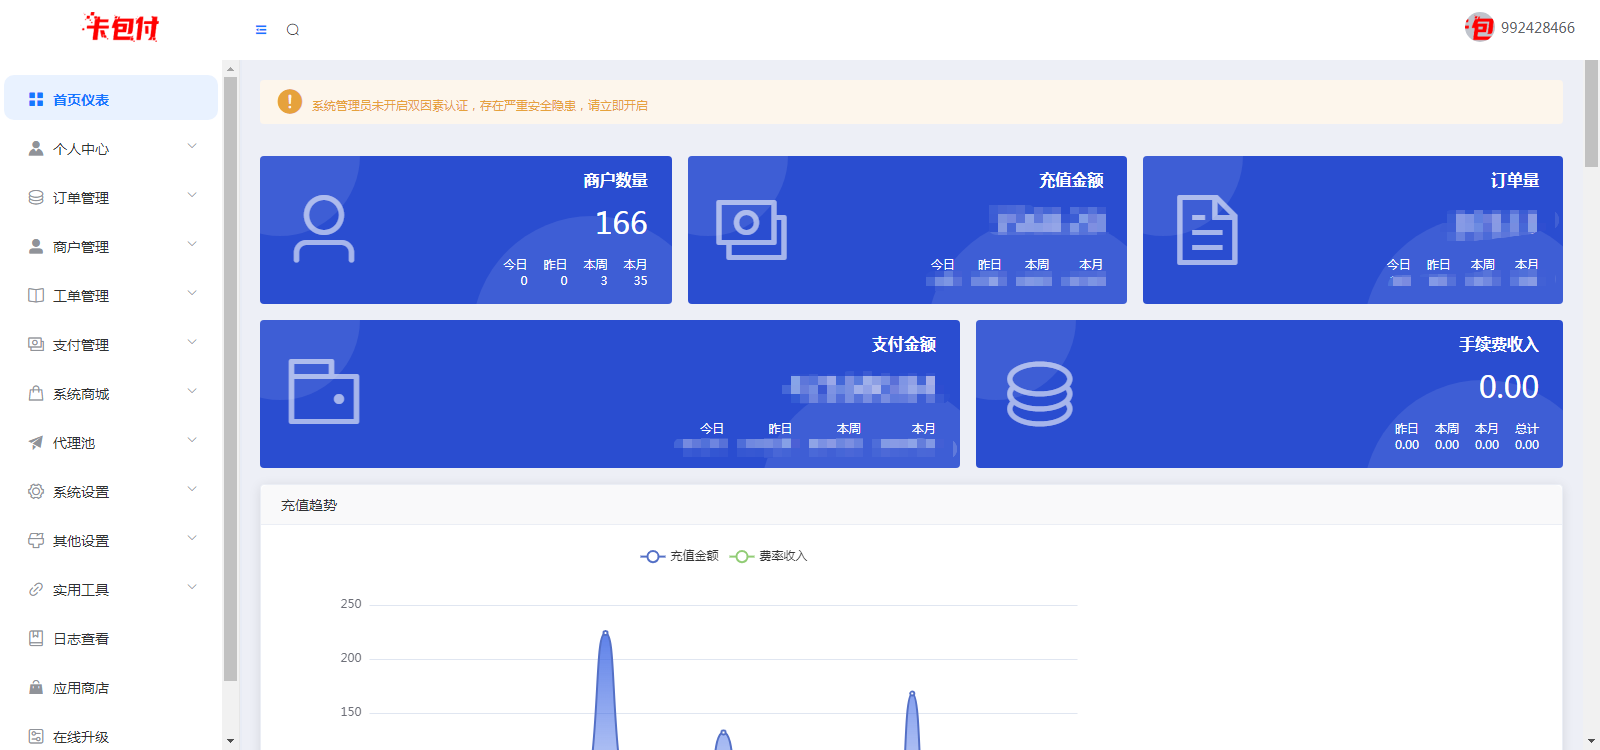Viewport: 1600px width, 750px height.
Task: Toggle the 费率收入 series in chart legend
Action: [x=769, y=556]
